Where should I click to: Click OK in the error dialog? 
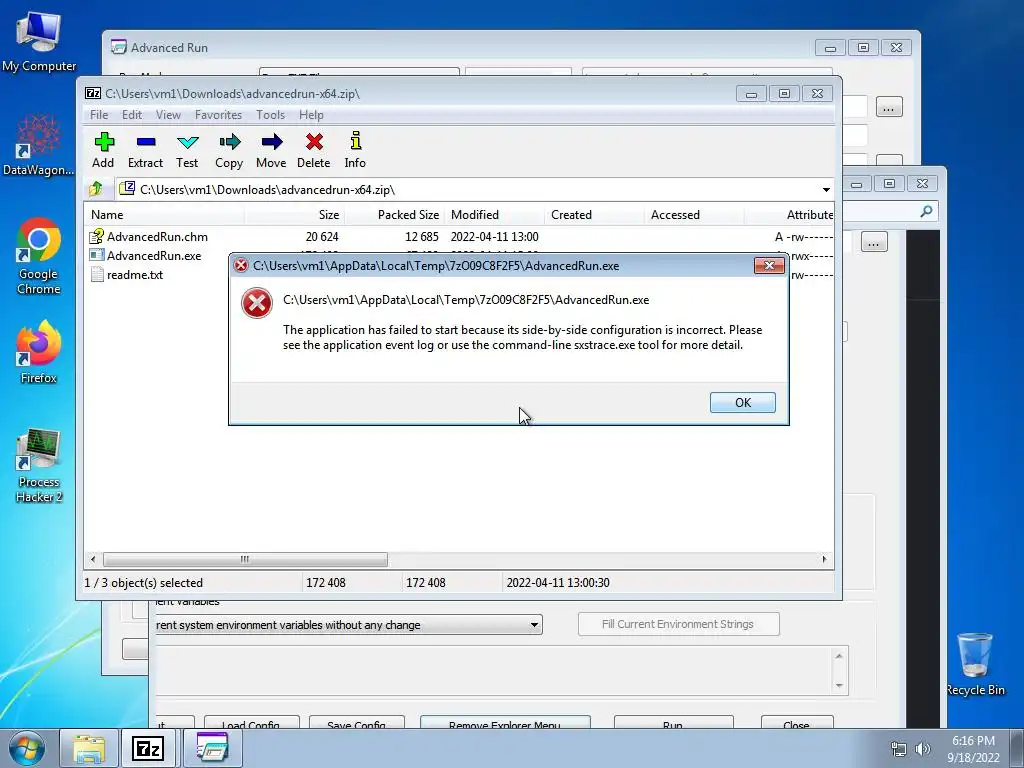(x=743, y=402)
